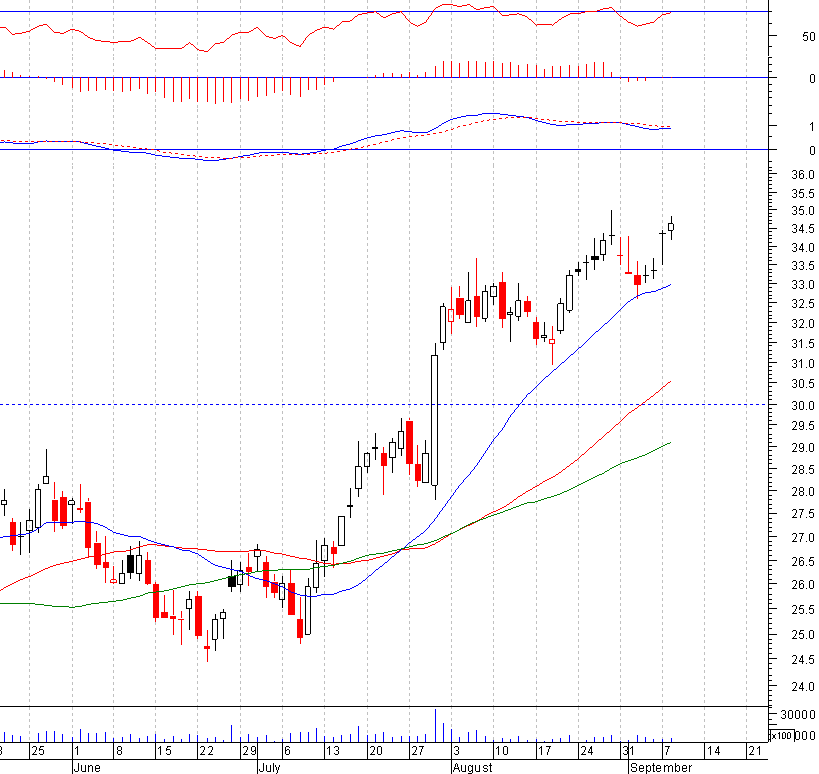Click the July 6 date label
Screen dimensions: 819x774
[287, 751]
